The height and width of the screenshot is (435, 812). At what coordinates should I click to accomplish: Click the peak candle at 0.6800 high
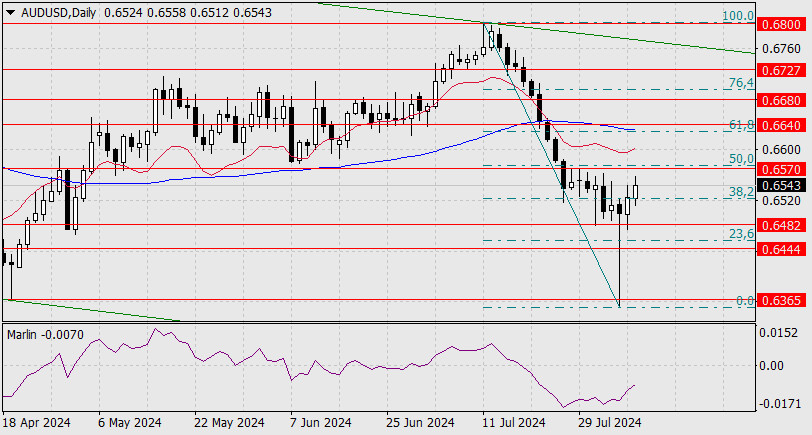484,39
